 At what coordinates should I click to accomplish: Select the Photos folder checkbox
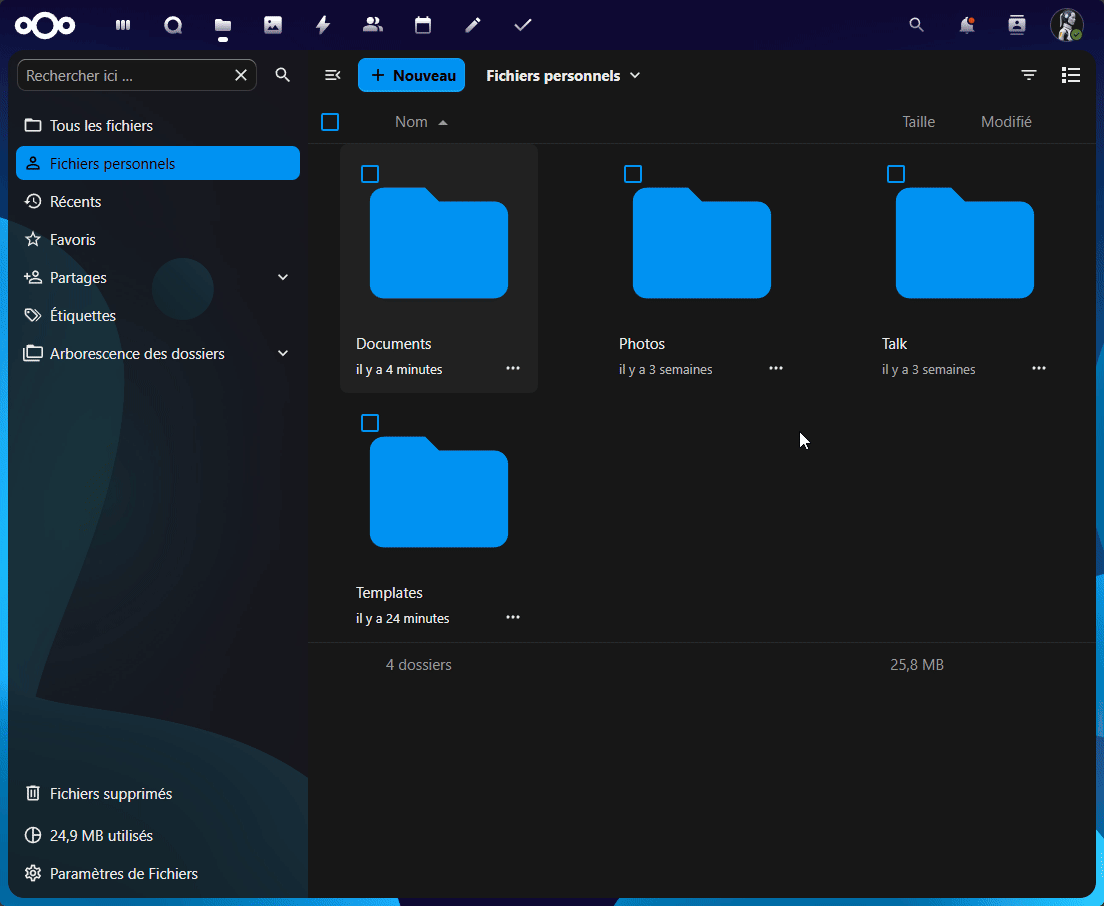tap(633, 174)
